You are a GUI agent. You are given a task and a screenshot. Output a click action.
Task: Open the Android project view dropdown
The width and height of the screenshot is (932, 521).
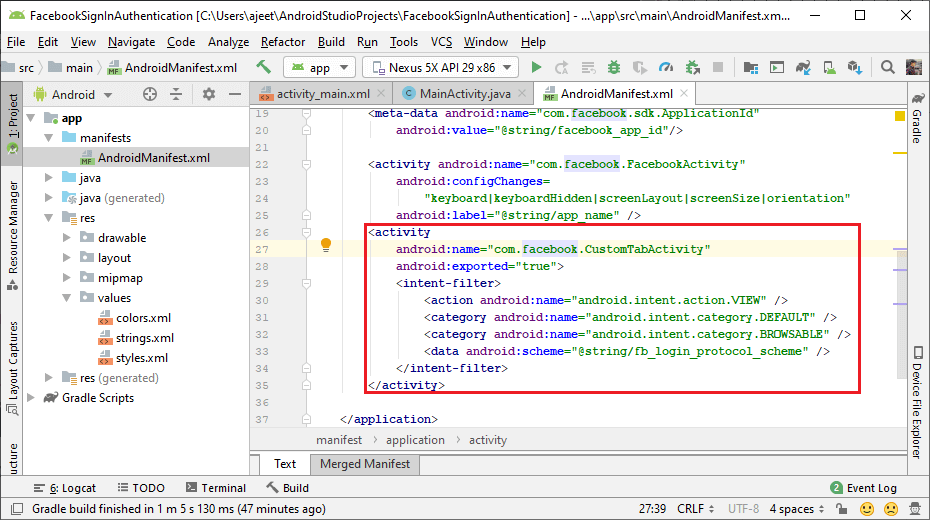tap(73, 94)
